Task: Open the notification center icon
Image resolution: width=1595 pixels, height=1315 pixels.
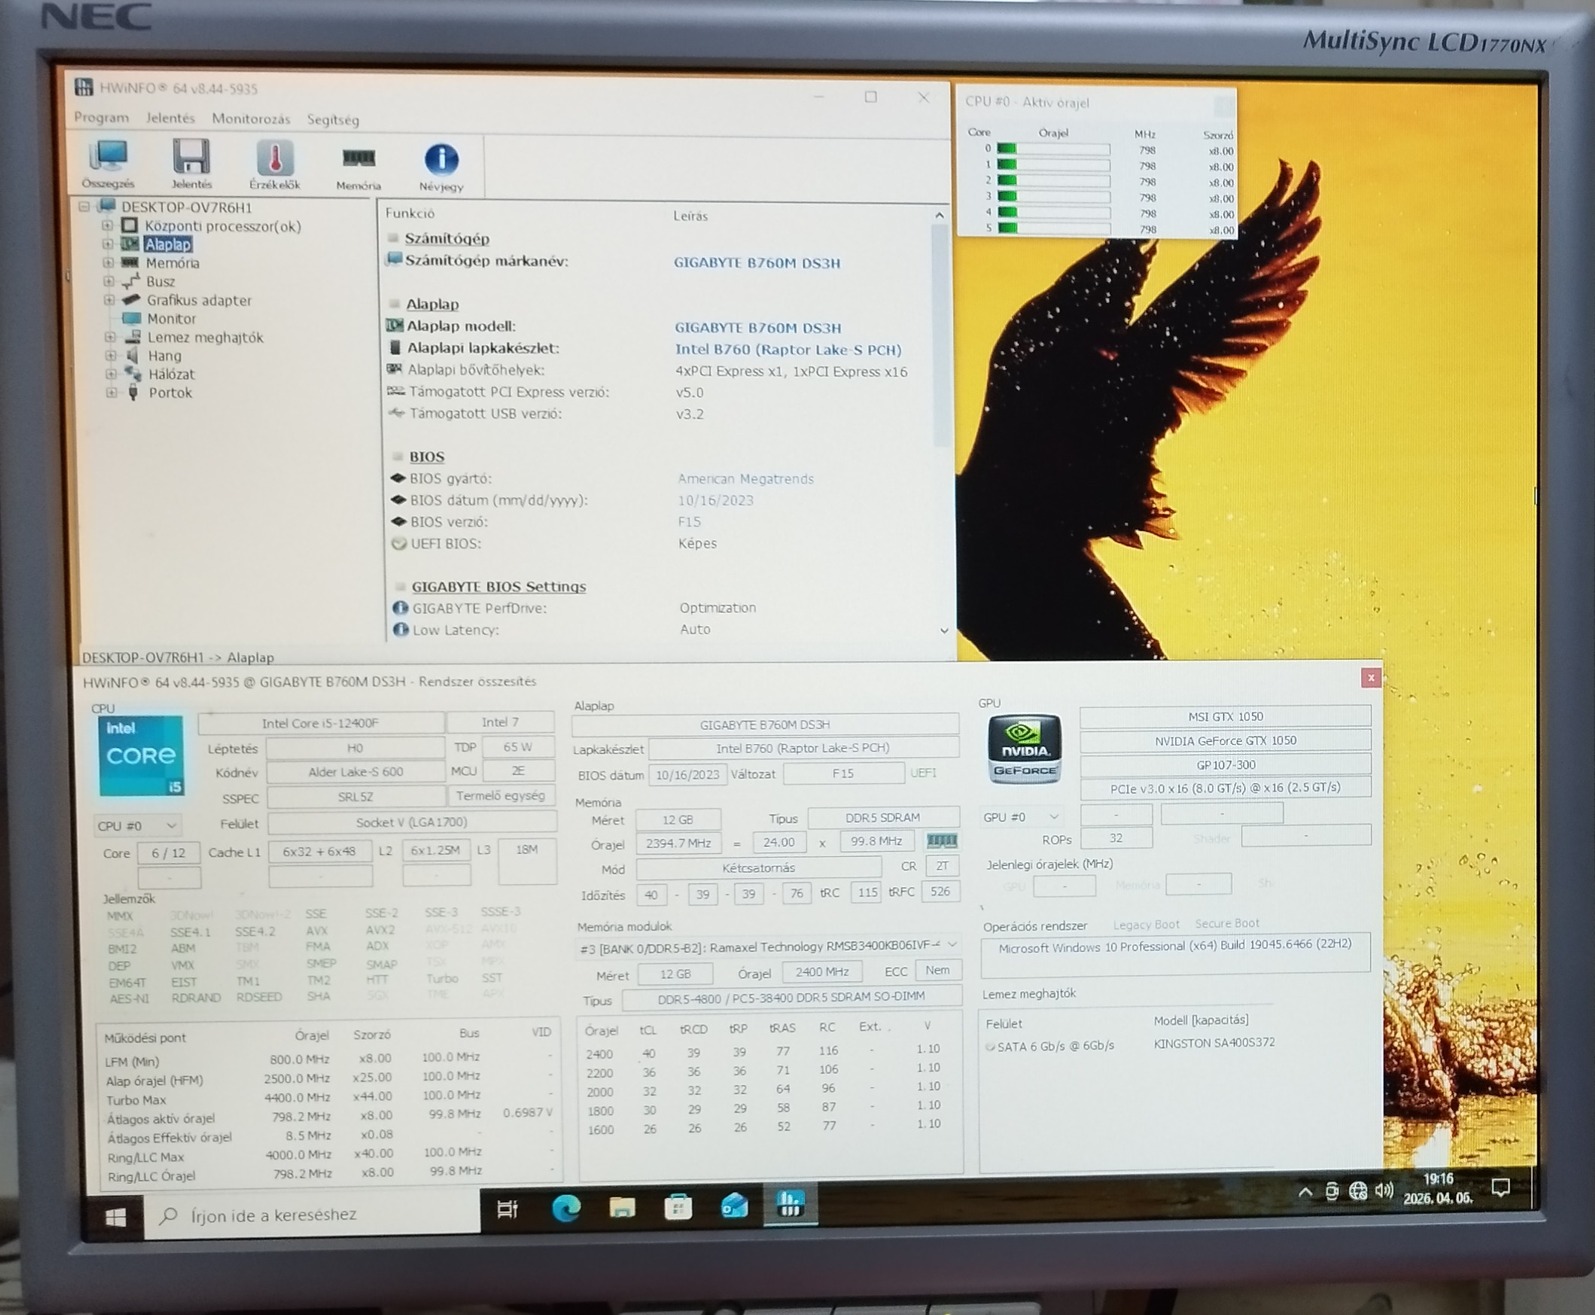Action: click(x=1500, y=1187)
